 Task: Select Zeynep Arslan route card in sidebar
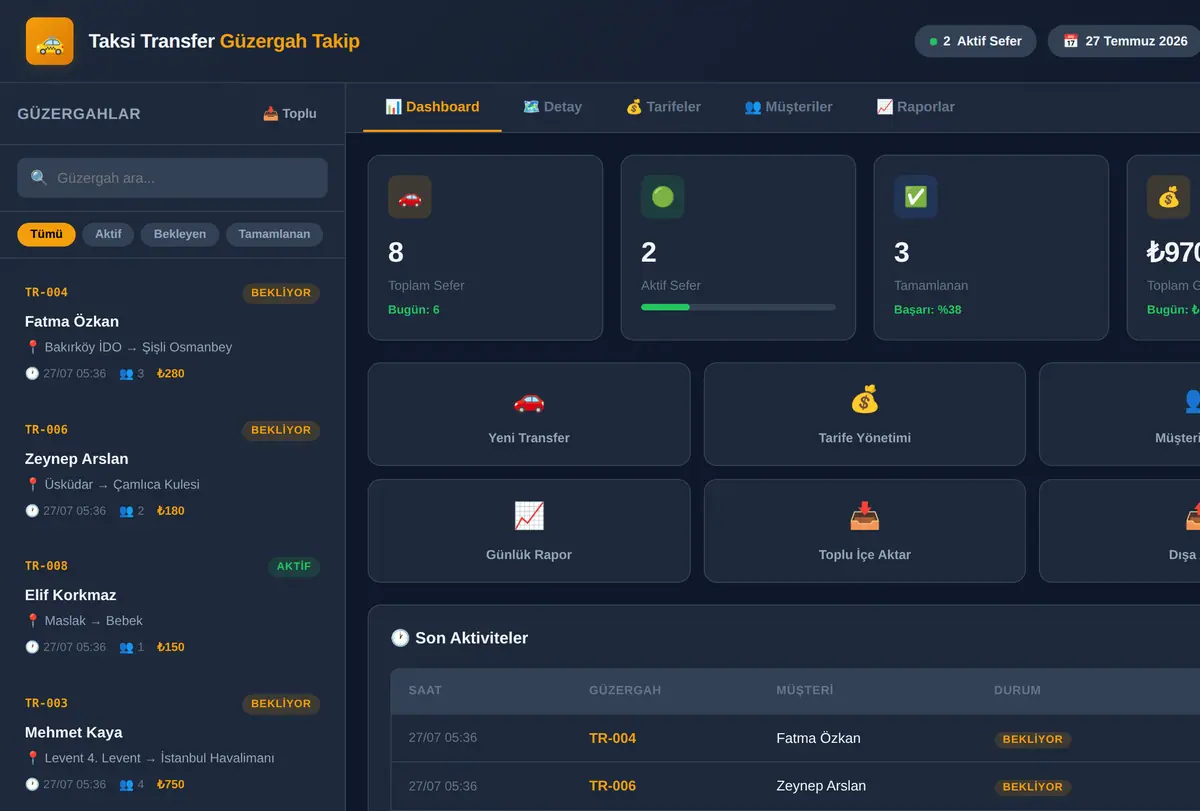172,469
